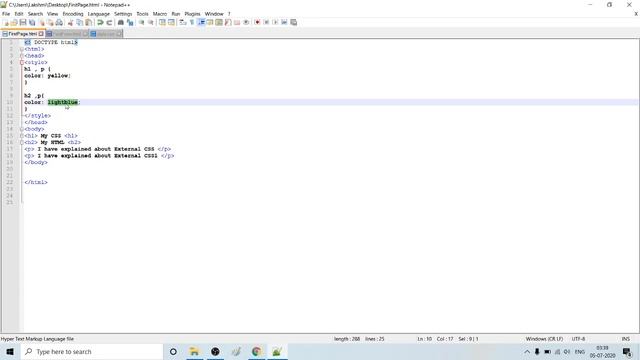Viewport: 640px width, 360px height.
Task: Undo the last edit with the Undo arrow
Action: (x=100, y=22)
